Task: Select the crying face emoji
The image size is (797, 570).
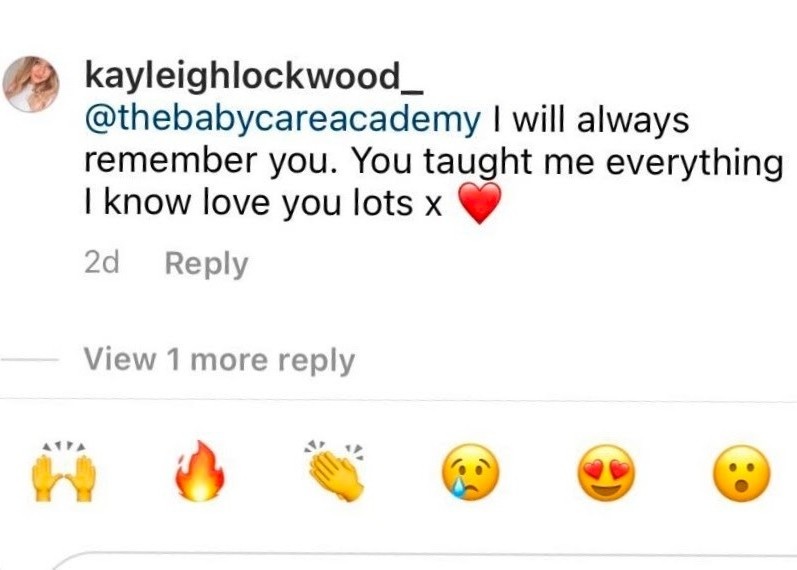Action: click(x=471, y=473)
